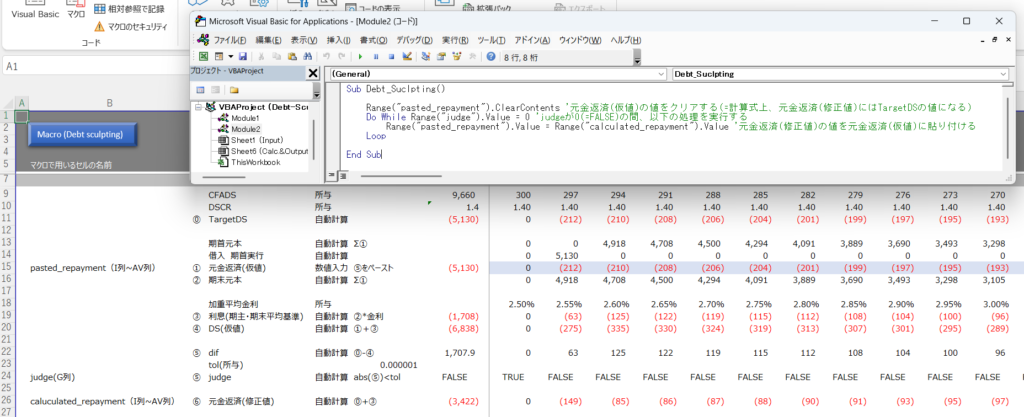Click the Cut scissors icon
This screenshot has width=1024, height=417.
point(261,57)
